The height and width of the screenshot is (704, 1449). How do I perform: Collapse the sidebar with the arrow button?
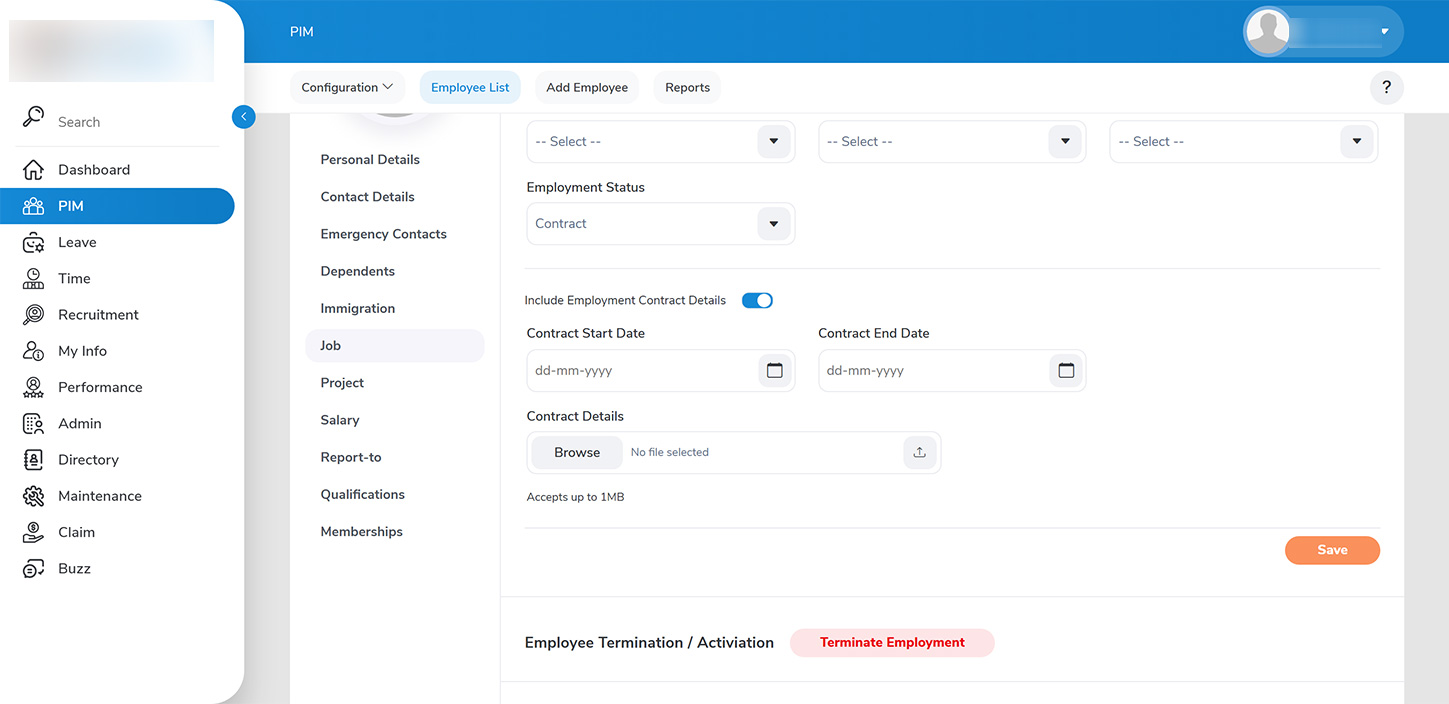click(x=243, y=117)
